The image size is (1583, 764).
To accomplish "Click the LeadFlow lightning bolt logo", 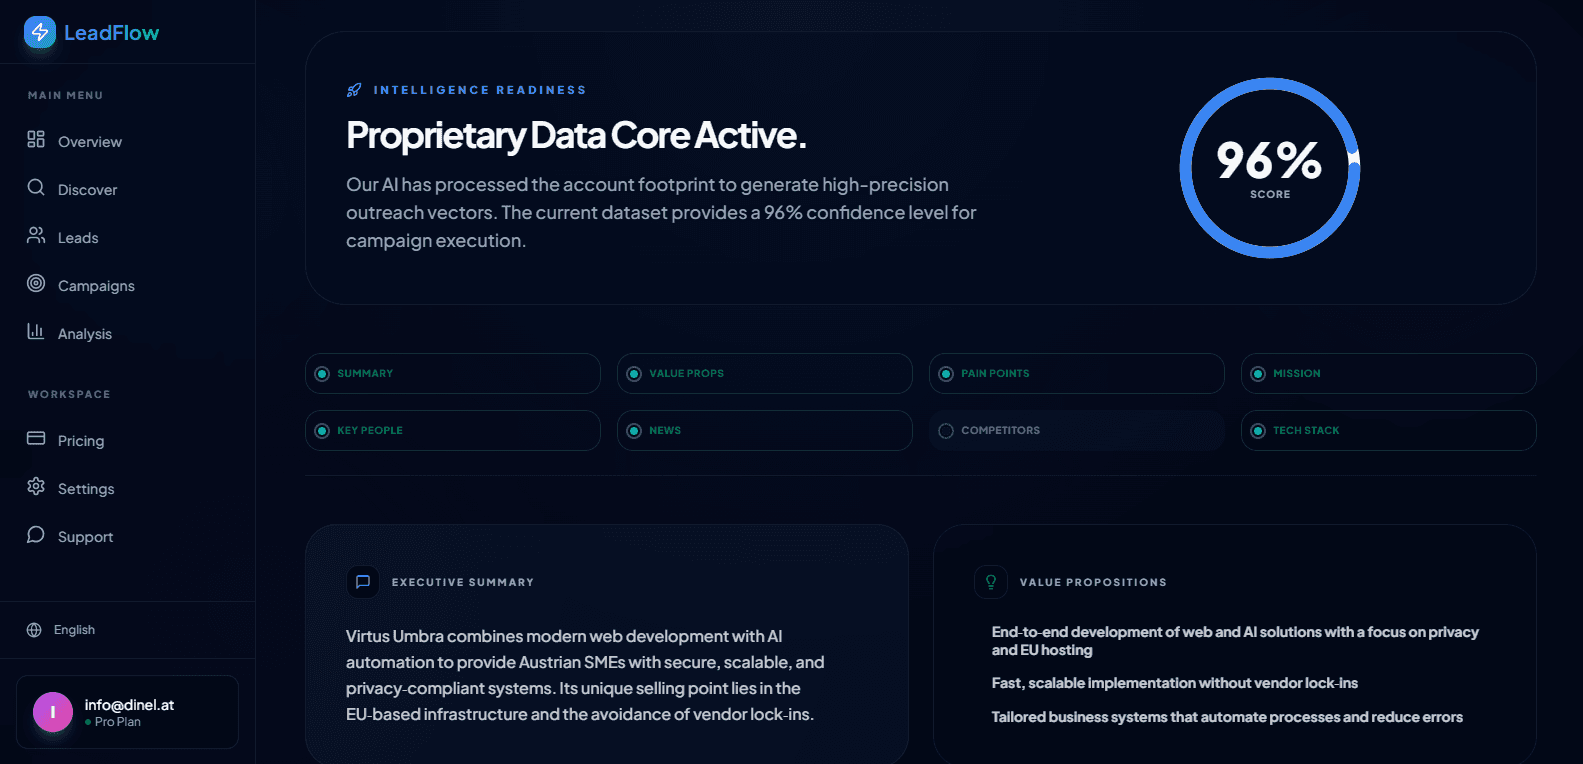I will 40,32.
